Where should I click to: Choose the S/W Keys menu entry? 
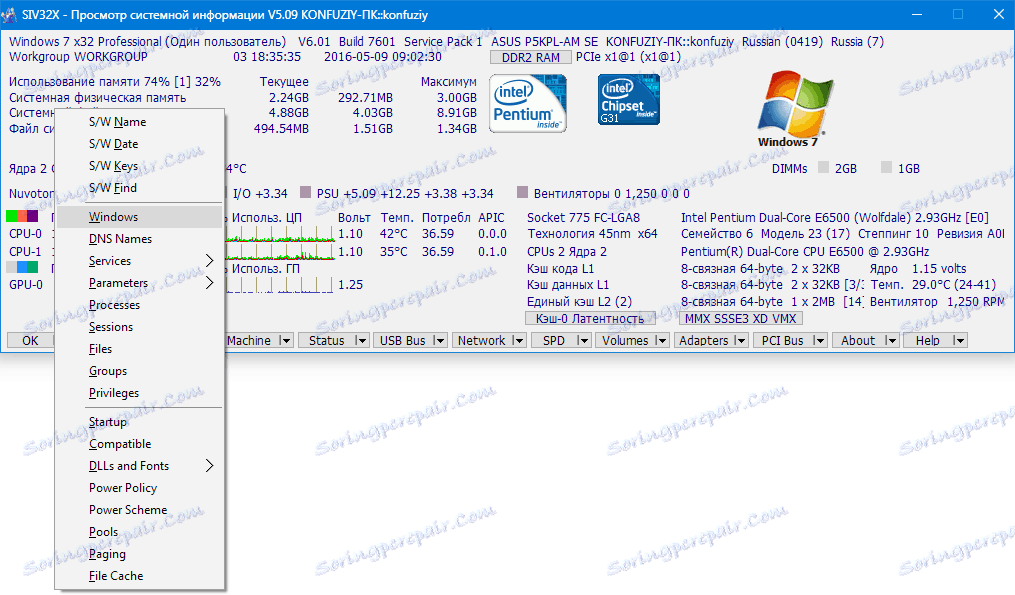click(140, 166)
